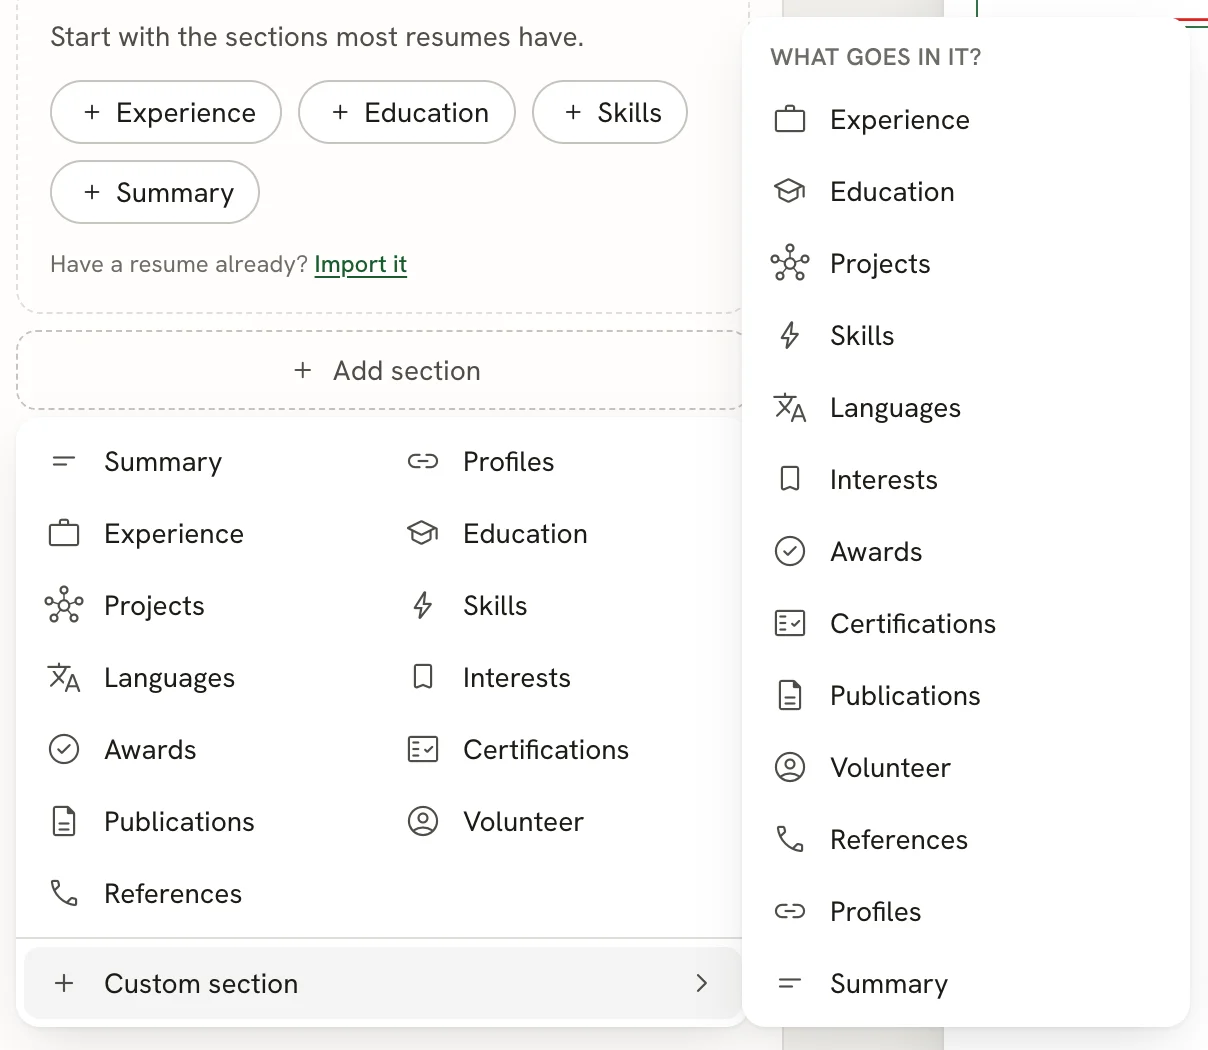The image size is (1208, 1050).
Task: Click the Skills bolt icon in the What goes in it panel
Action: (x=790, y=336)
